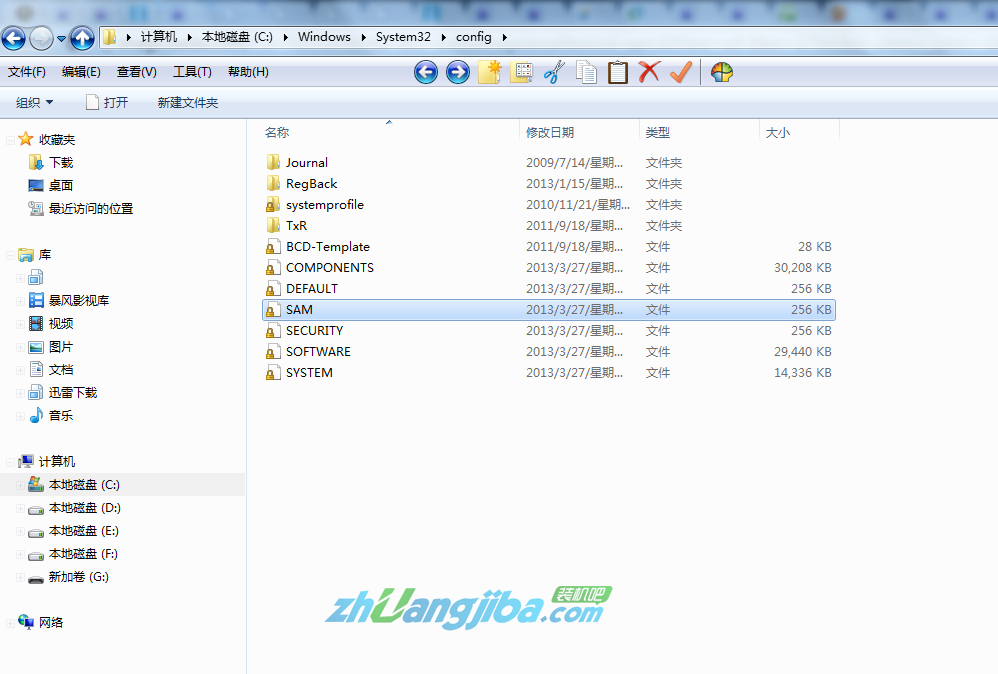This screenshot has height=674, width=998.
Task: Click the clipboard Paste icon
Action: click(618, 72)
